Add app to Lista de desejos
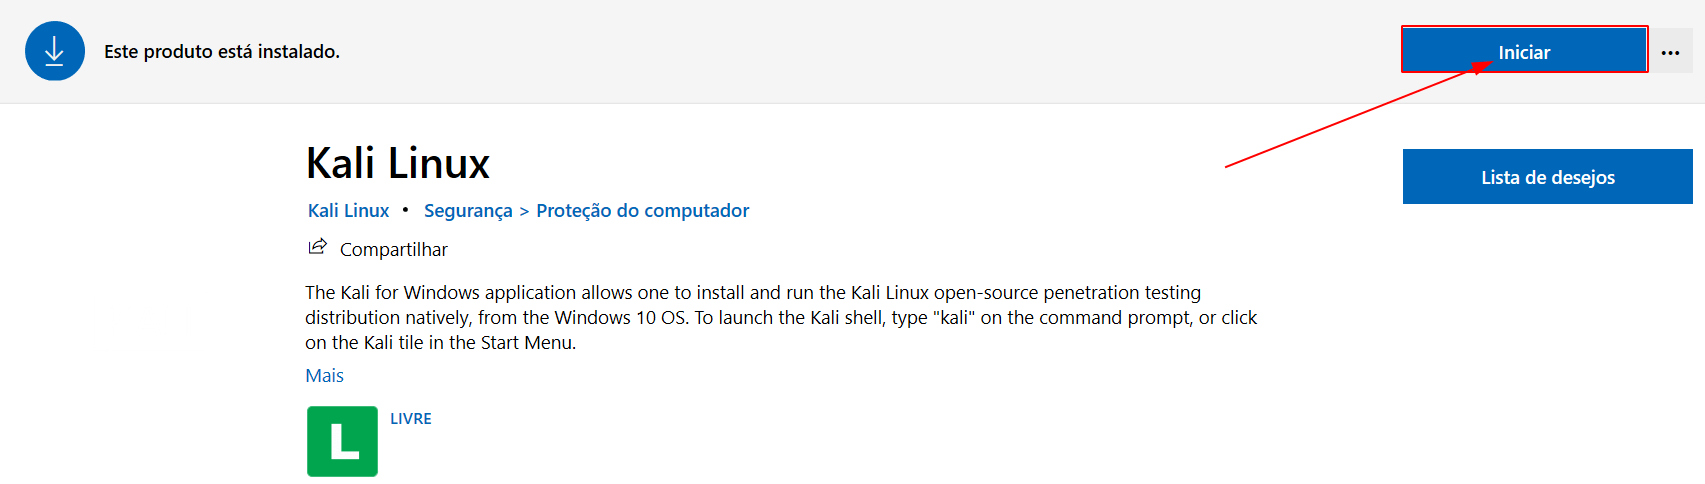 [1547, 177]
